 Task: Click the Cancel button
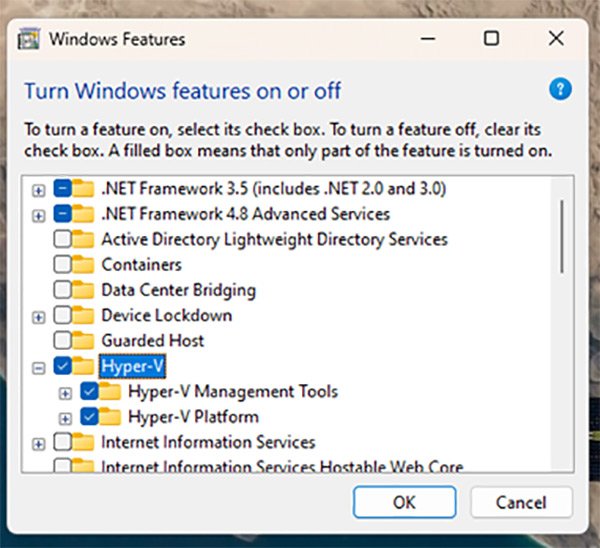pos(521,502)
